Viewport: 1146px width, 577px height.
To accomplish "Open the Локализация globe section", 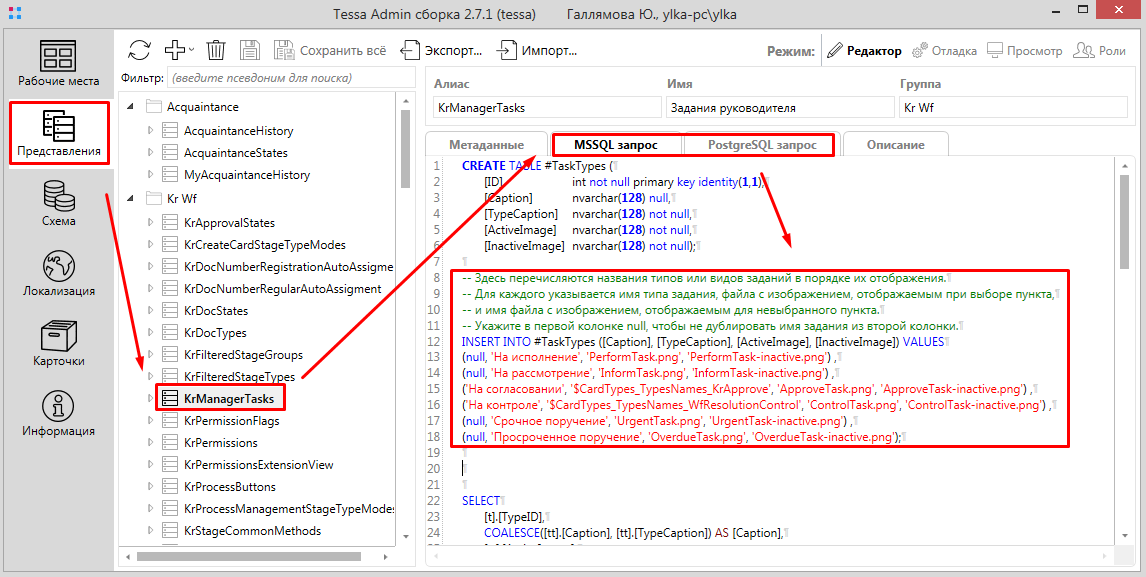I will (x=58, y=274).
